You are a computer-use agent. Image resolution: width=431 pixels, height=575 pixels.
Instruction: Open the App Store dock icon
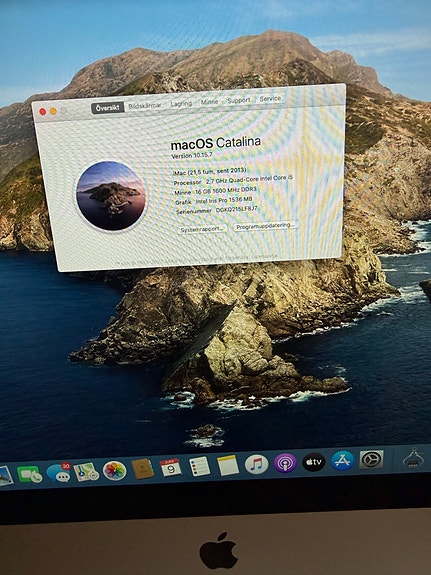tap(343, 461)
